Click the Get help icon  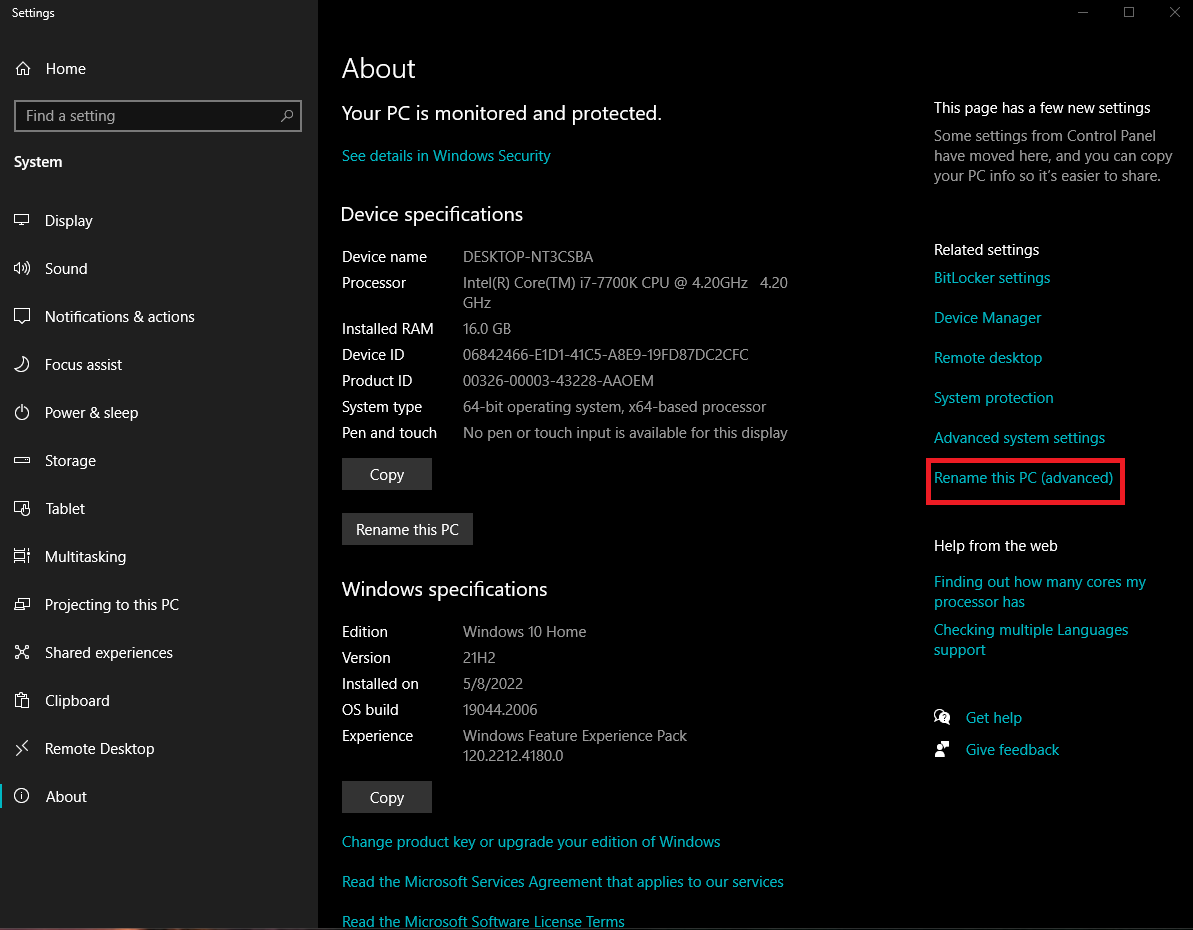click(942, 718)
